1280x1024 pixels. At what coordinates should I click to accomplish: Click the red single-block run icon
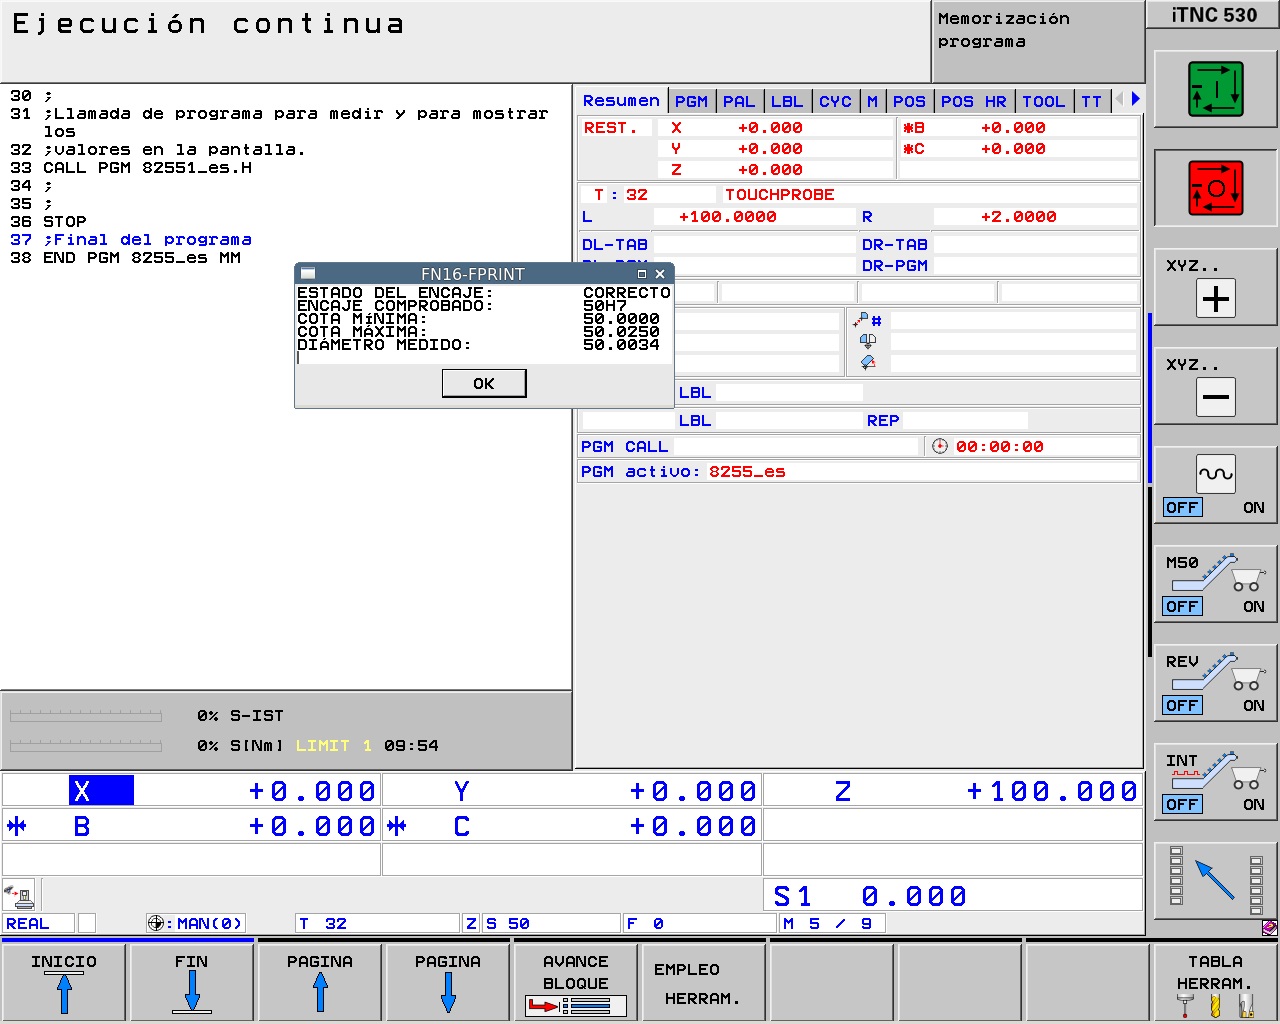pyautogui.click(x=1215, y=188)
